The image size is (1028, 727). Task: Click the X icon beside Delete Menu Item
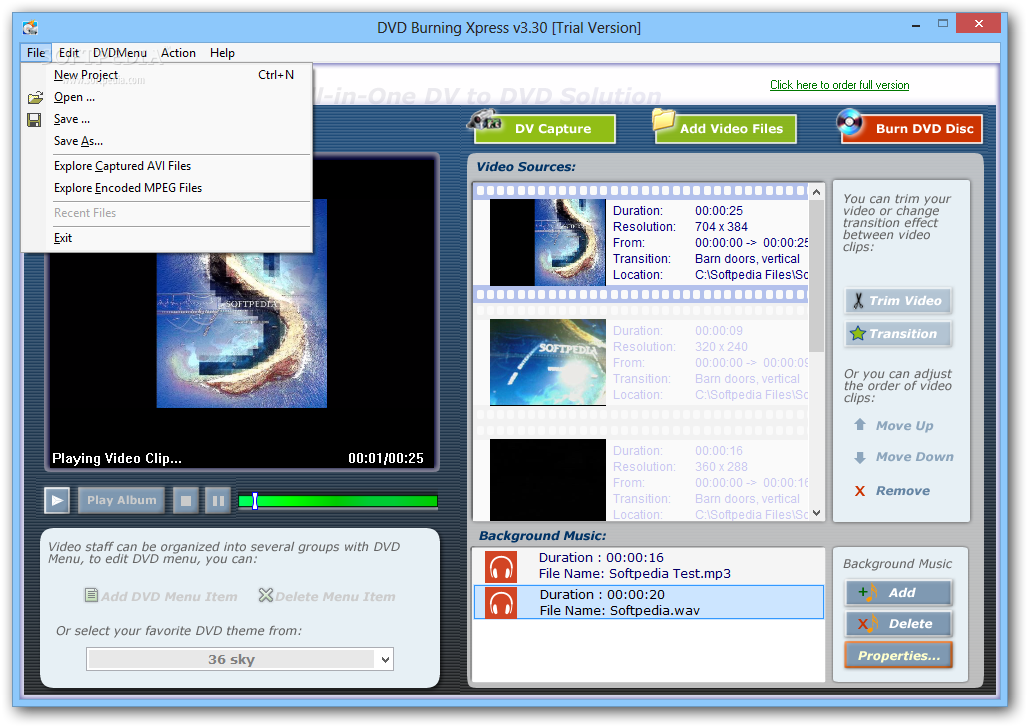click(266, 595)
